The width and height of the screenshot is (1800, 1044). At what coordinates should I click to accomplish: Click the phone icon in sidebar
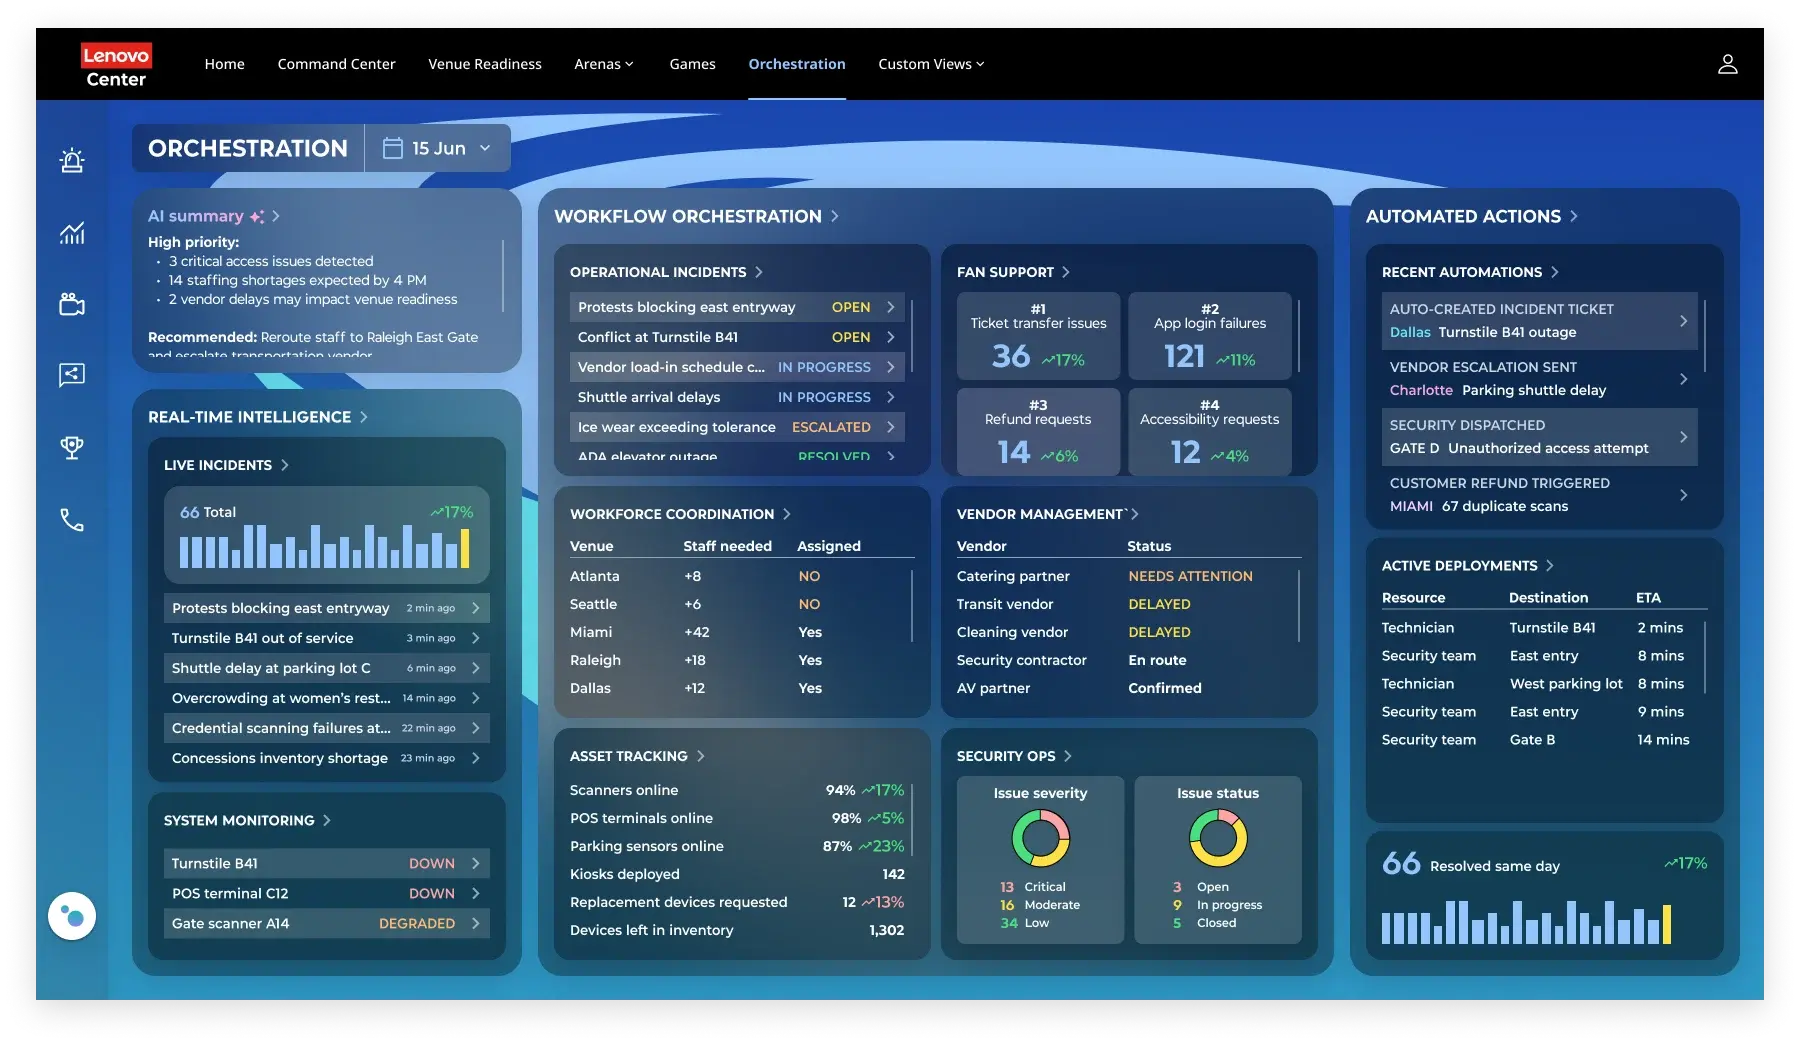72,519
